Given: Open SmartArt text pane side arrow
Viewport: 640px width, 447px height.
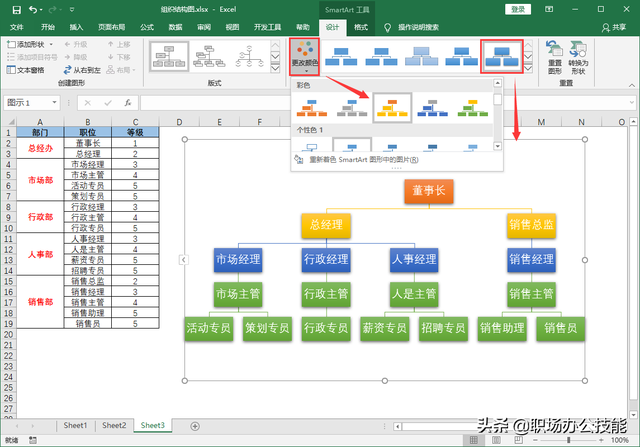Looking at the screenshot, I should pos(184,260).
